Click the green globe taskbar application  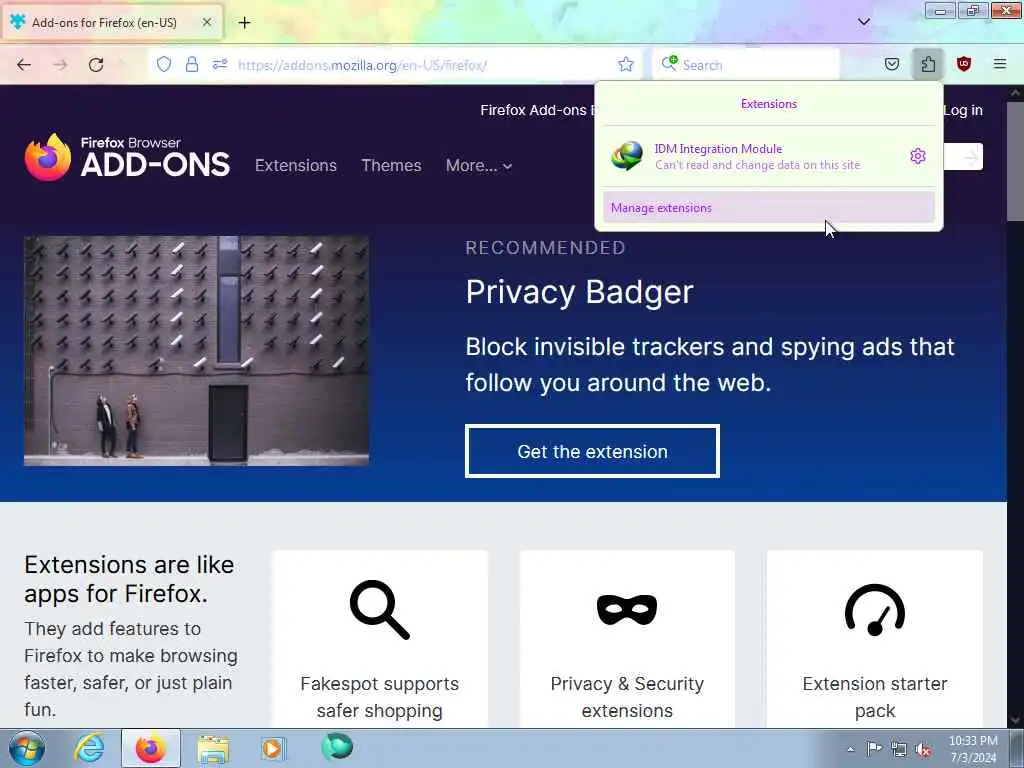337,747
